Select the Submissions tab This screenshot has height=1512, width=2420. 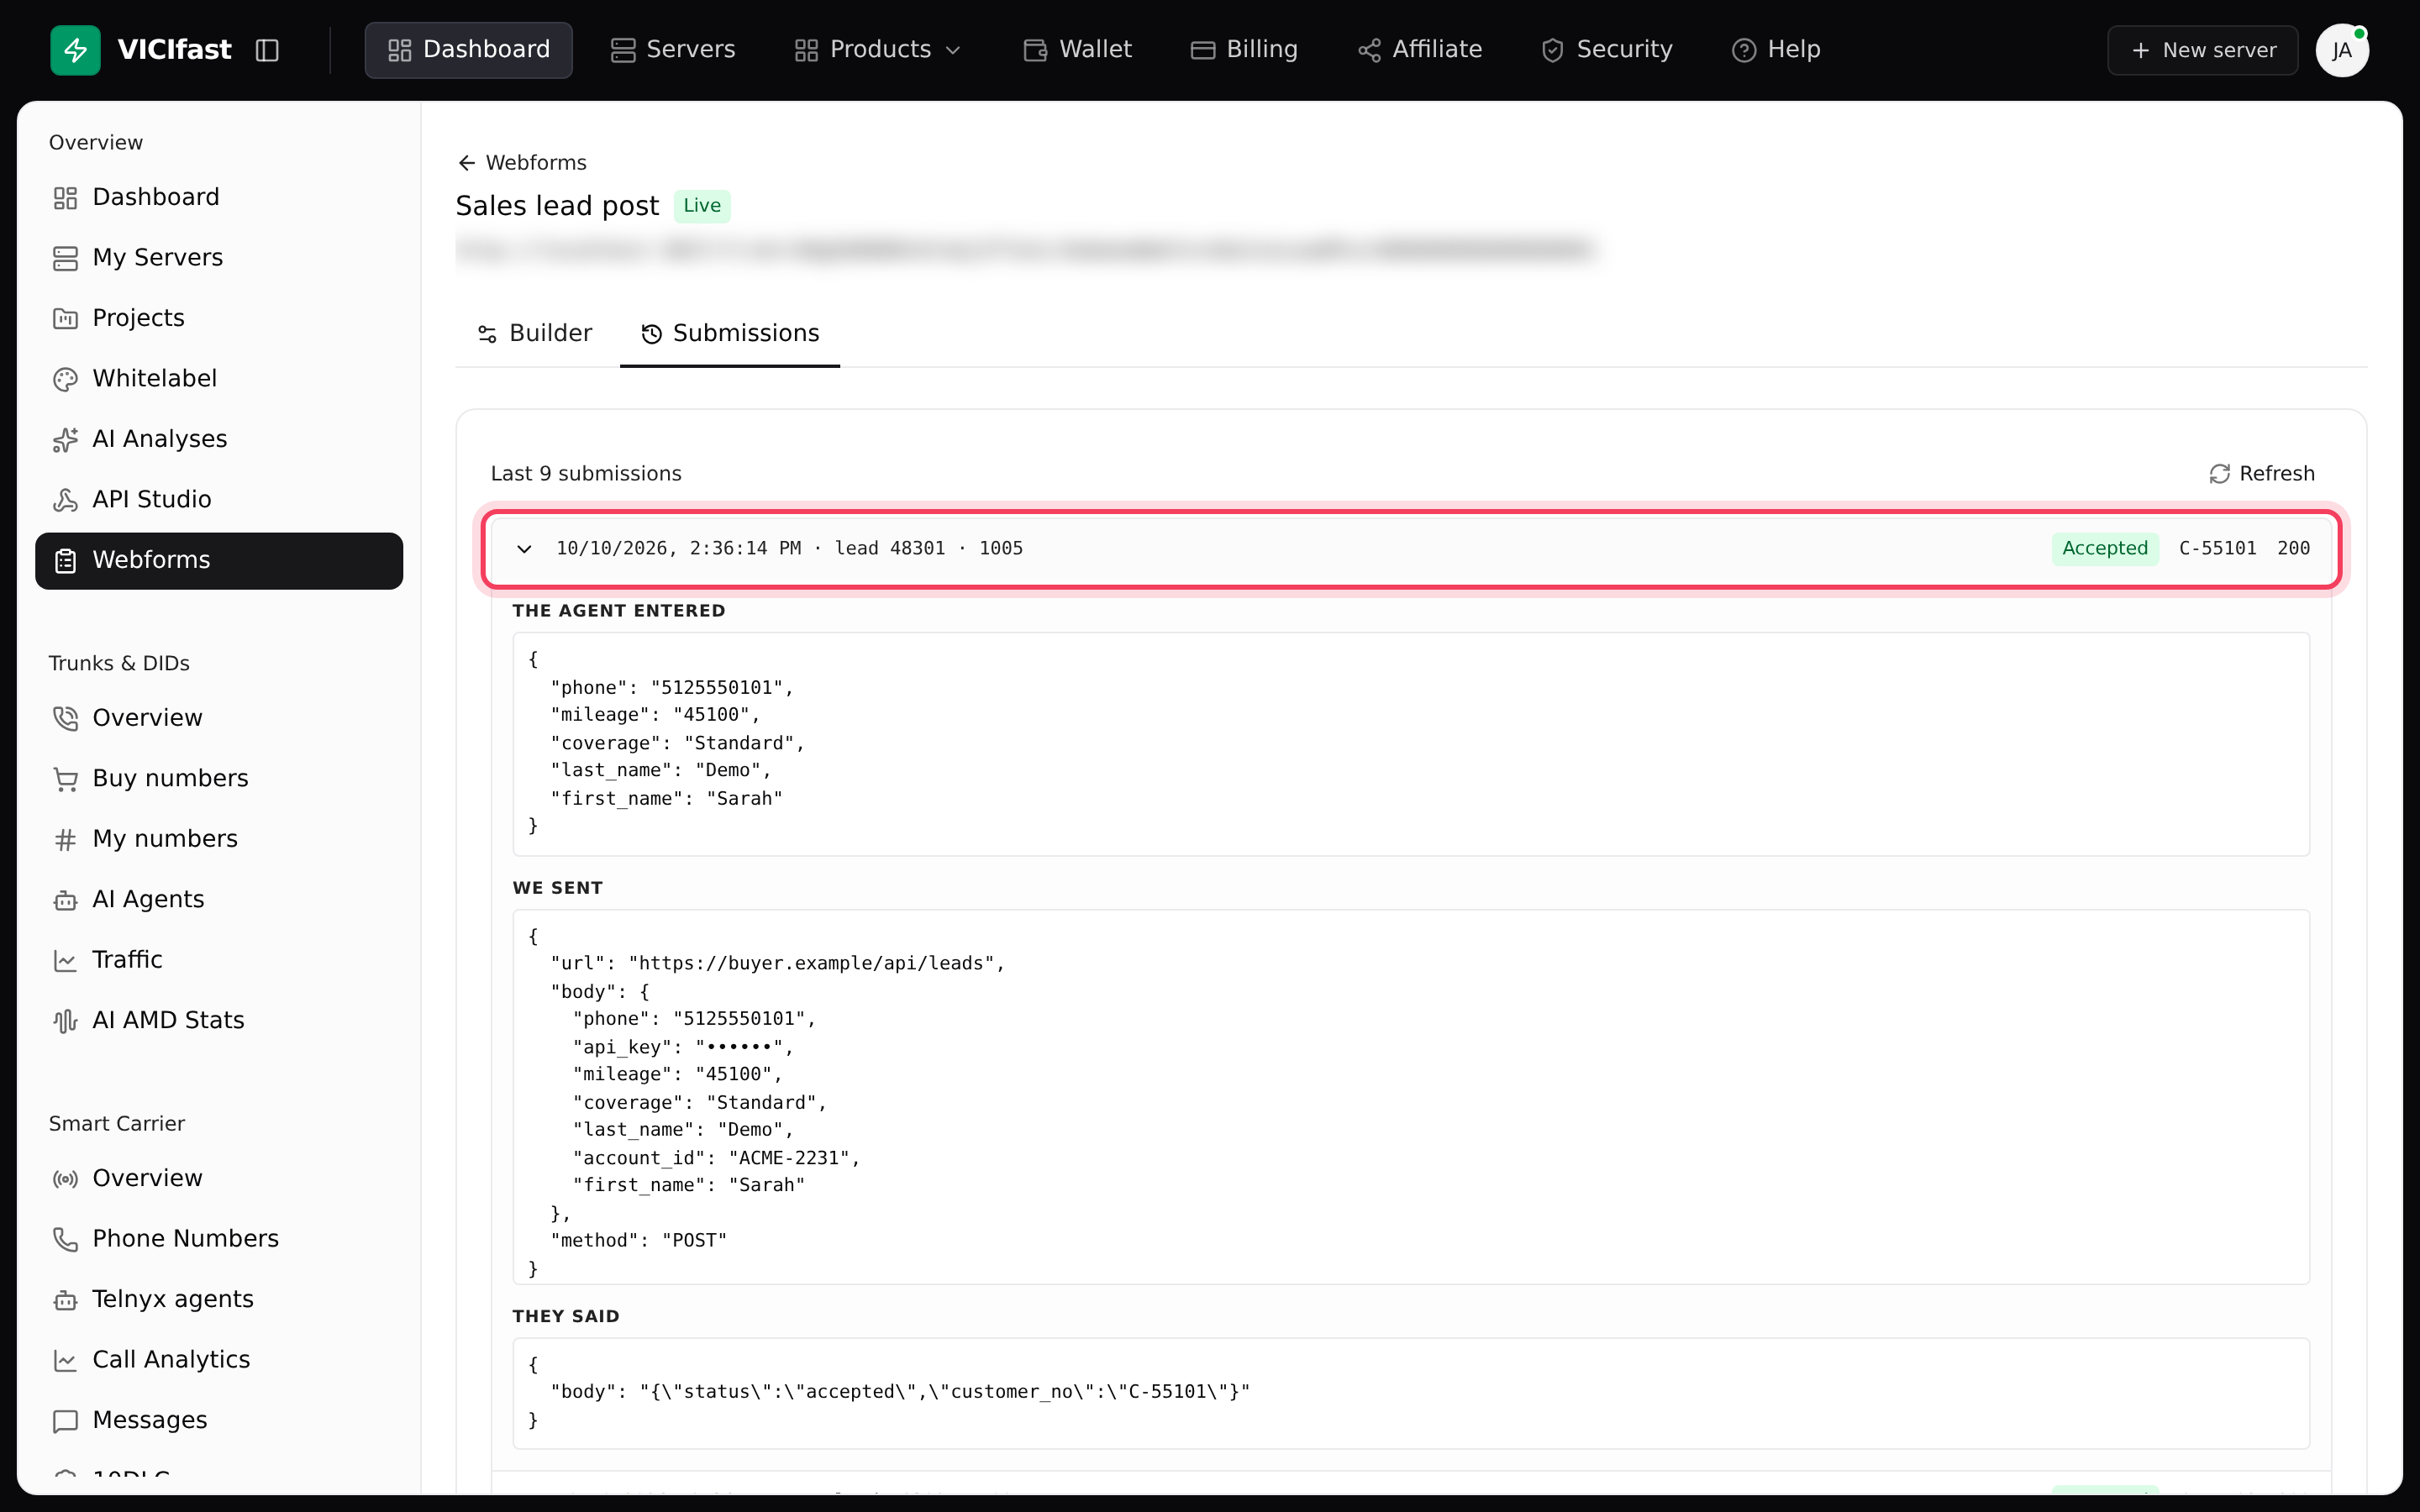click(x=730, y=333)
